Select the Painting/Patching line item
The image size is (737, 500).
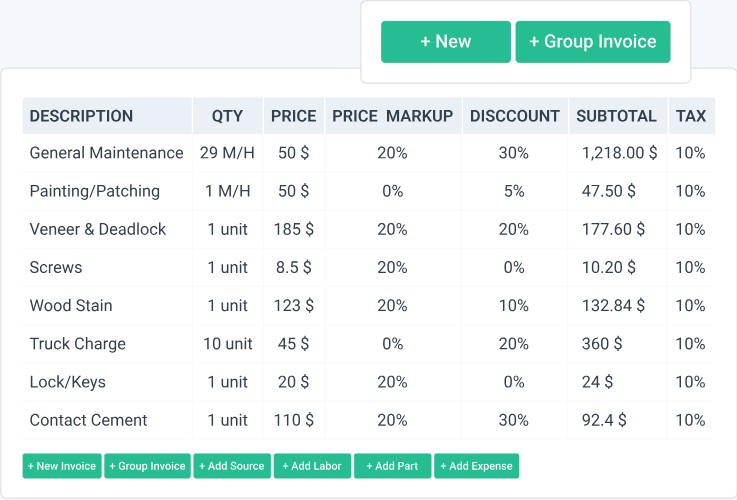click(94, 191)
